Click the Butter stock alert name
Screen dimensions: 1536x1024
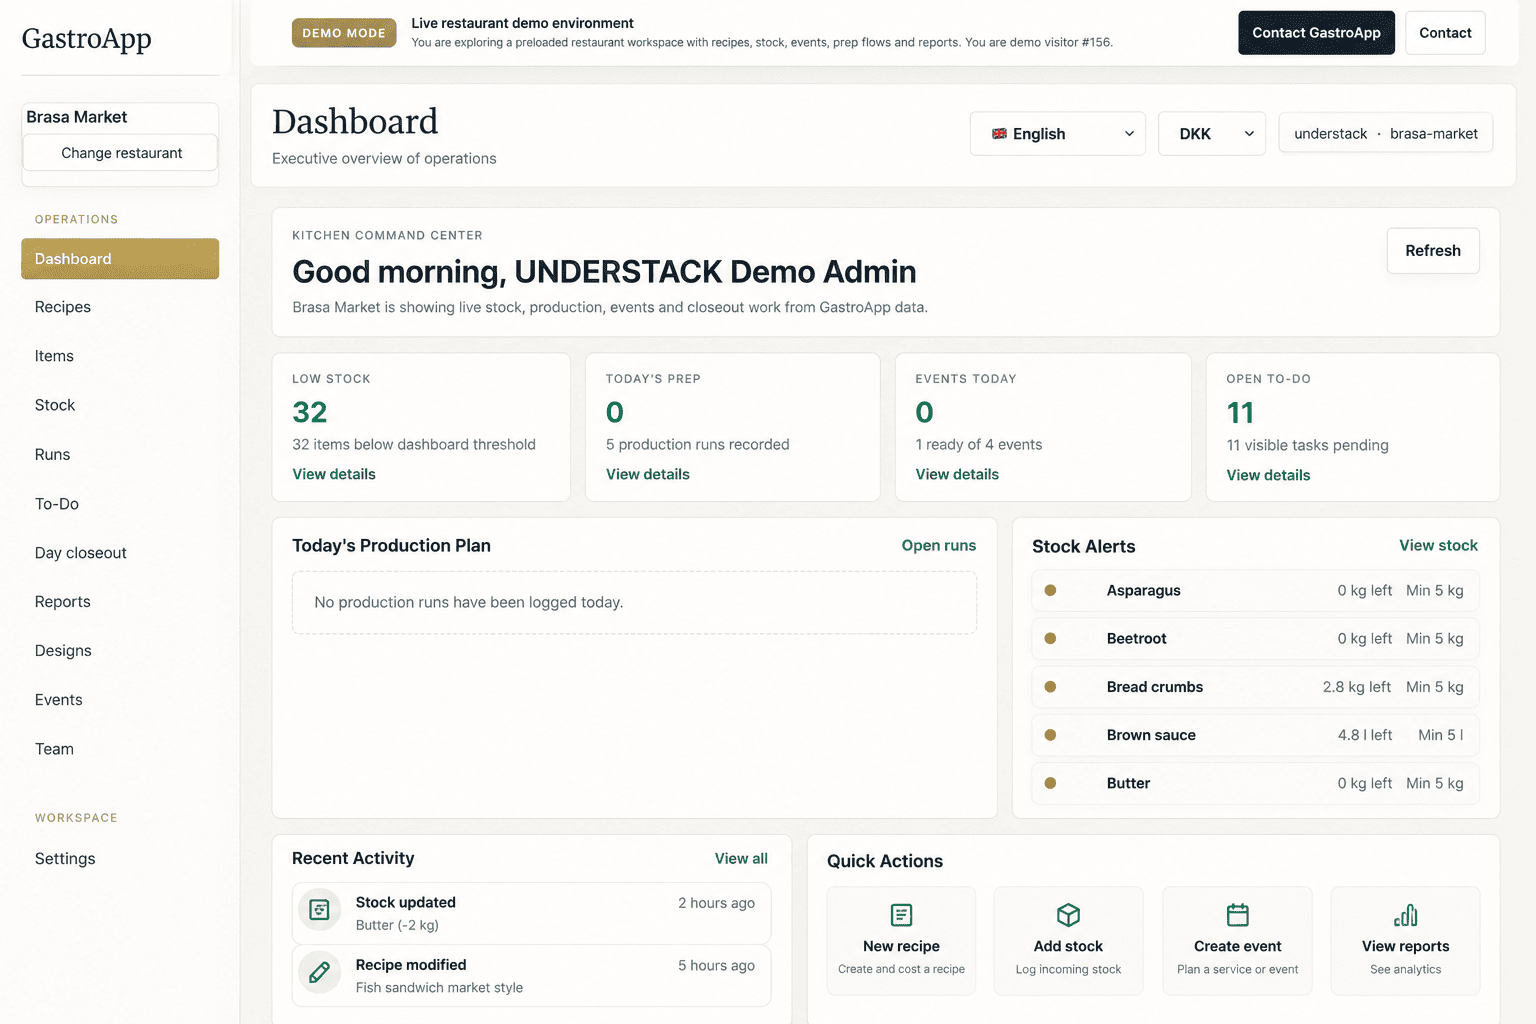[x=1128, y=783]
